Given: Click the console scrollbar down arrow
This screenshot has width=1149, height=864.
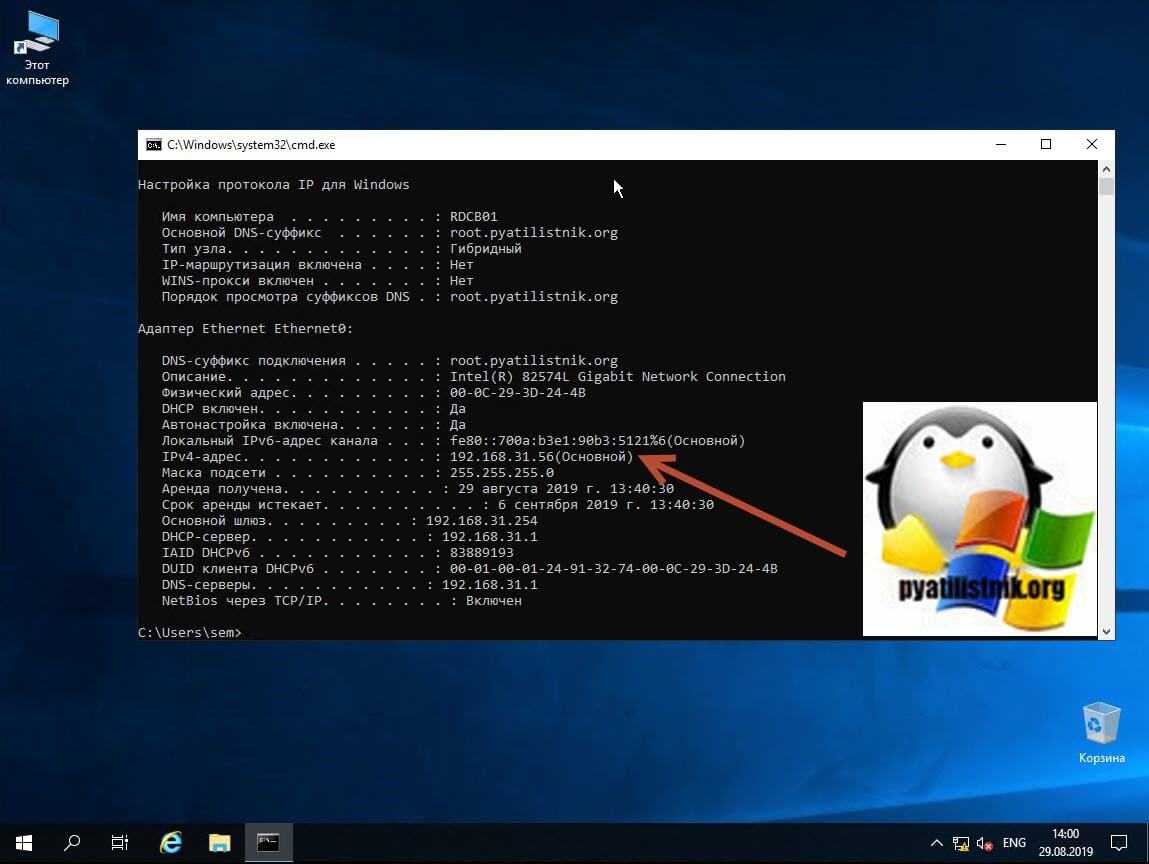Looking at the screenshot, I should pyautogui.click(x=1106, y=631).
